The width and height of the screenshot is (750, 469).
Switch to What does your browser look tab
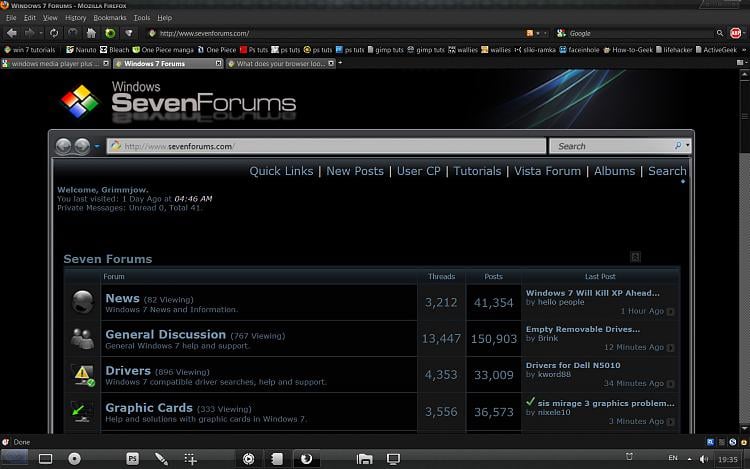click(x=281, y=64)
